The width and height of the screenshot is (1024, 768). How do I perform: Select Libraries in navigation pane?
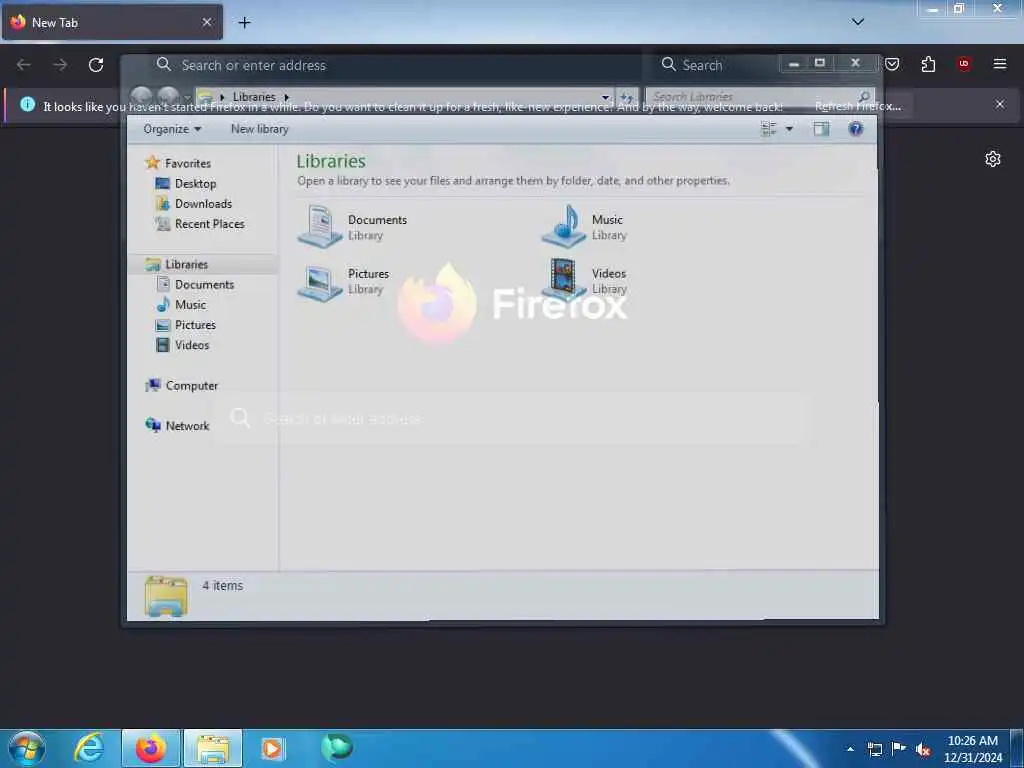coord(186,264)
